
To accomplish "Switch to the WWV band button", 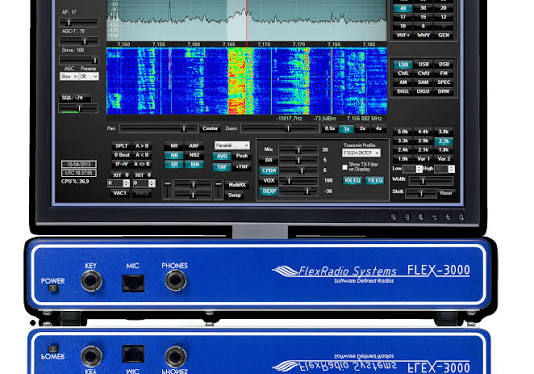I will coord(423,35).
